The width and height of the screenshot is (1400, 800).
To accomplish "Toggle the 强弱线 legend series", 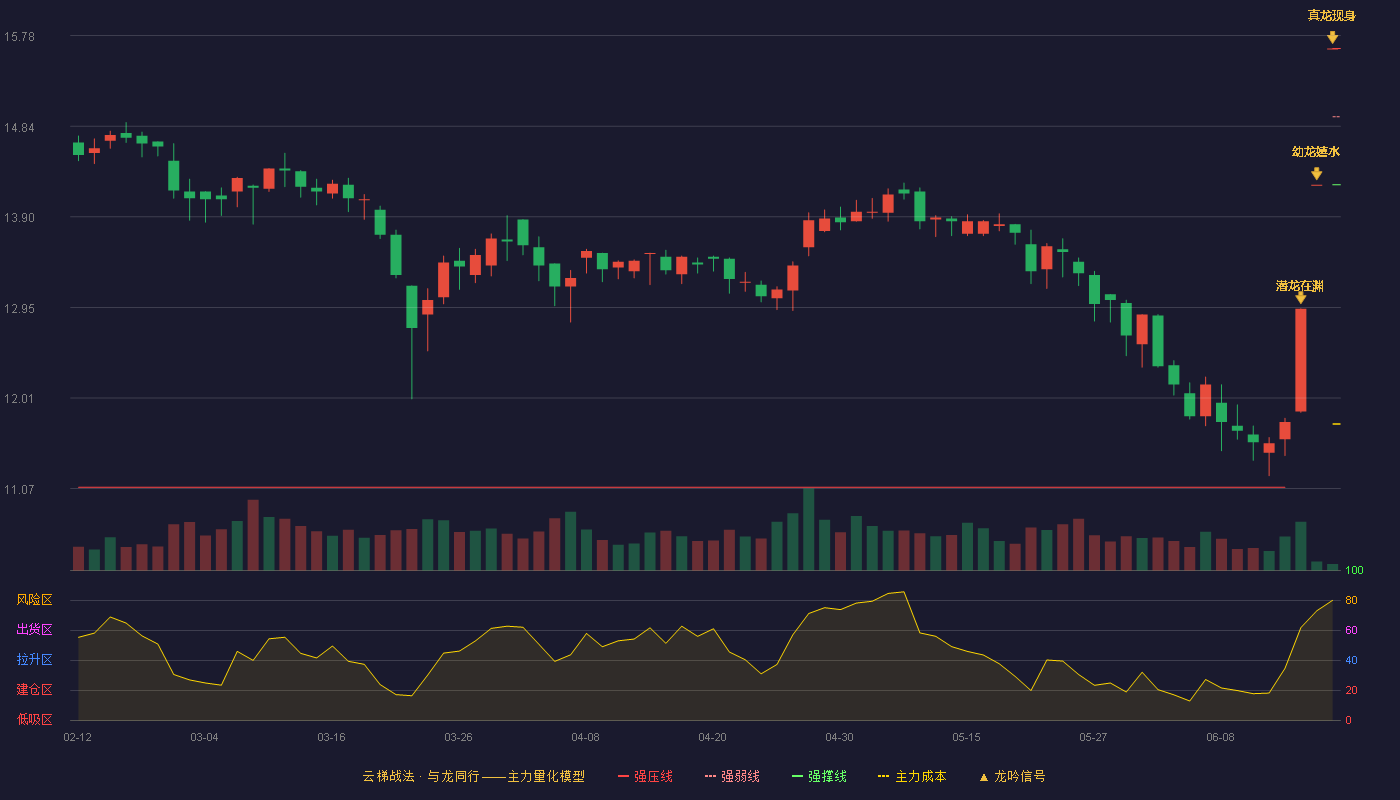I will tap(732, 776).
